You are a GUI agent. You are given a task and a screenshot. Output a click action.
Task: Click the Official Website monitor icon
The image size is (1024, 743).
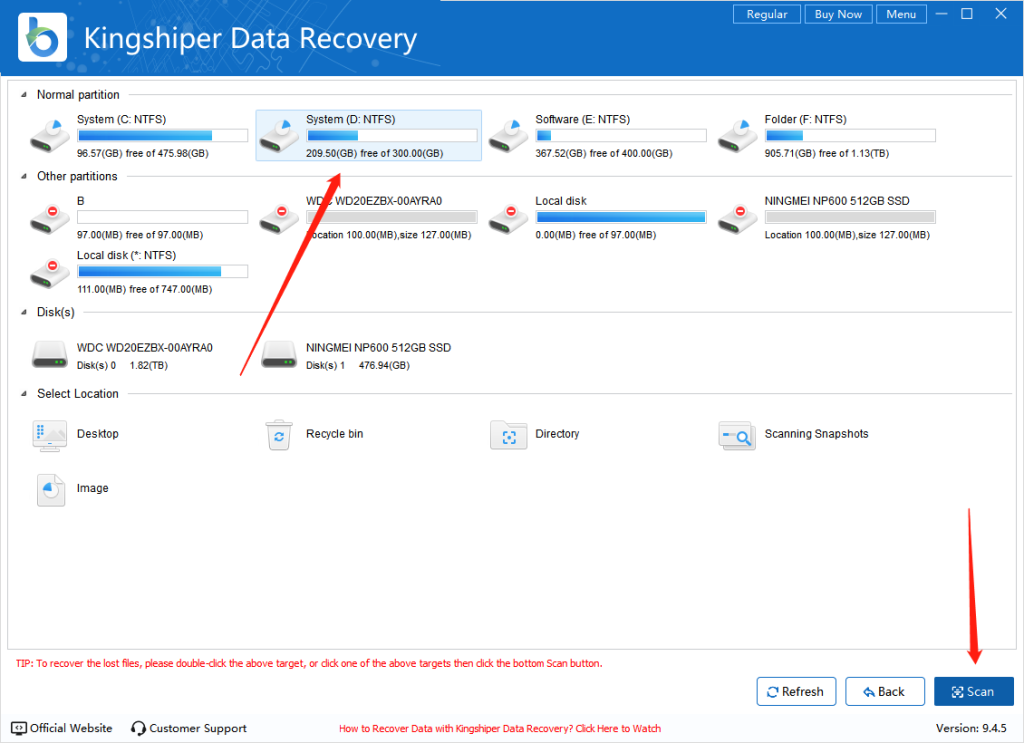[19, 728]
